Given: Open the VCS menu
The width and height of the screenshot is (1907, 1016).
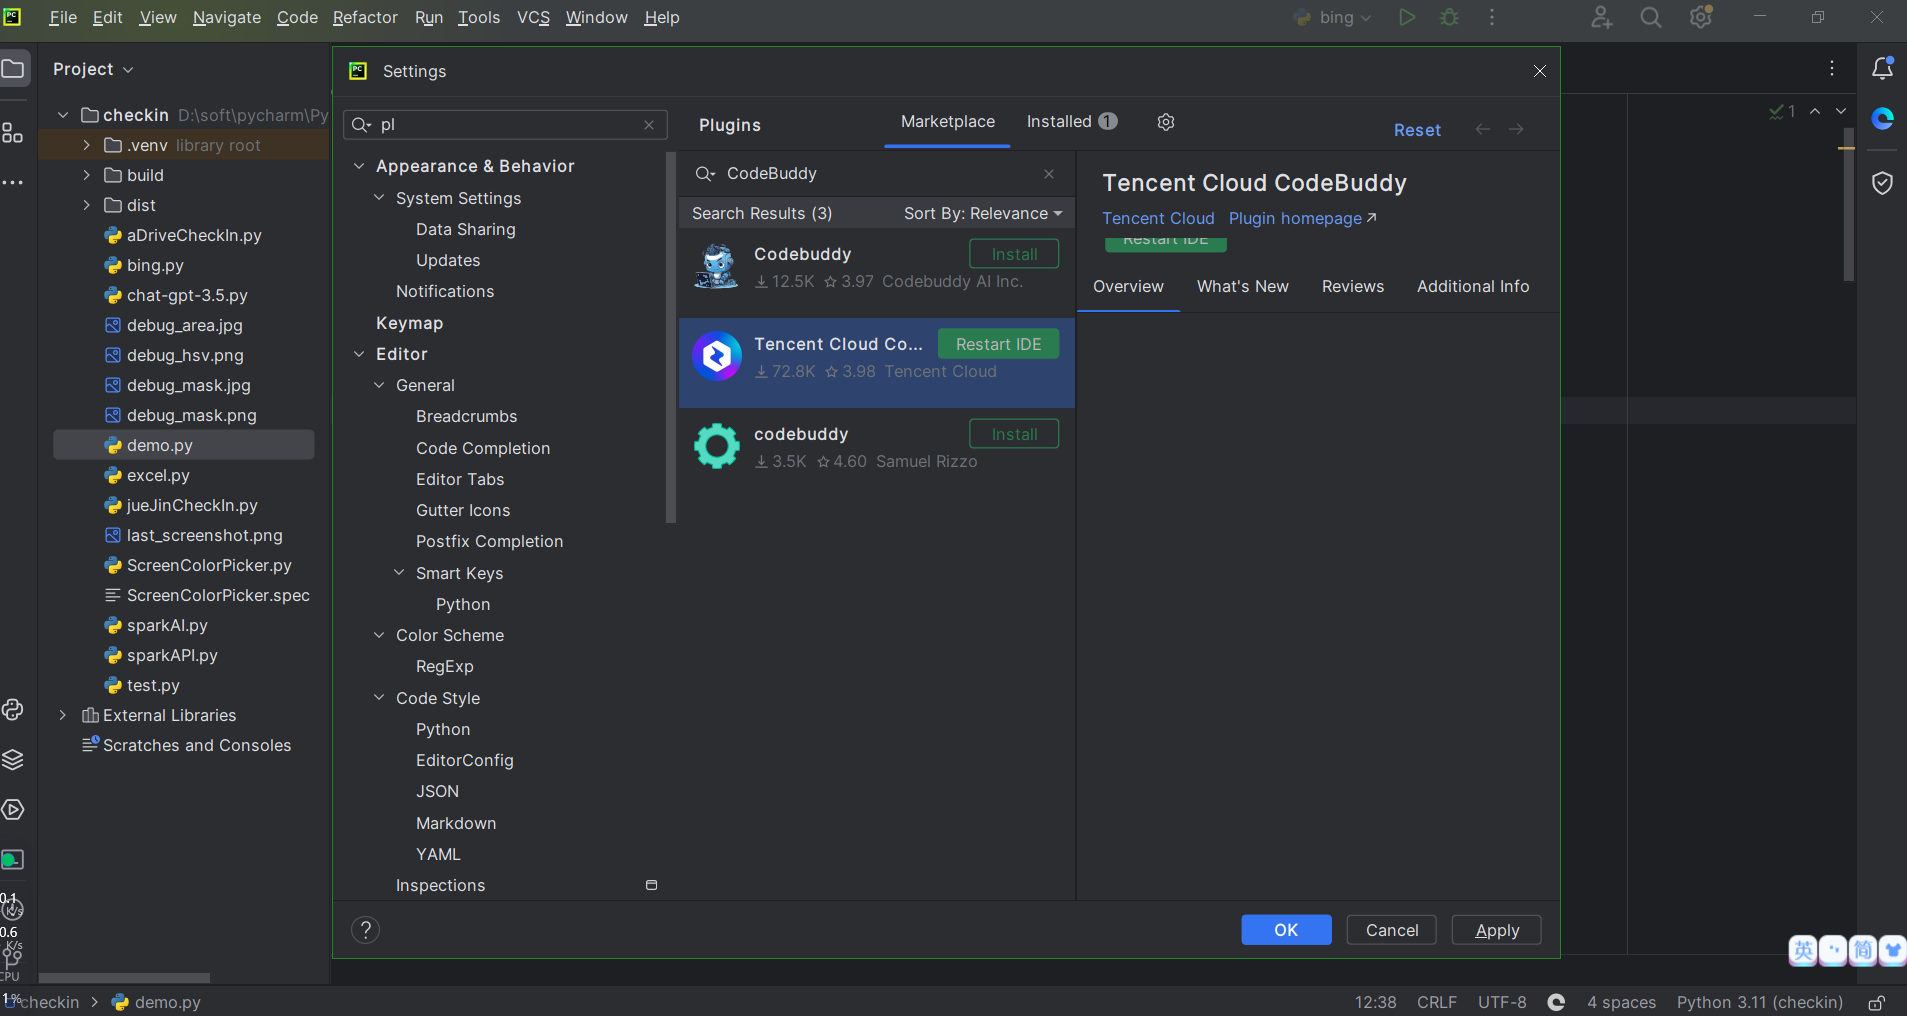Looking at the screenshot, I should 533,17.
